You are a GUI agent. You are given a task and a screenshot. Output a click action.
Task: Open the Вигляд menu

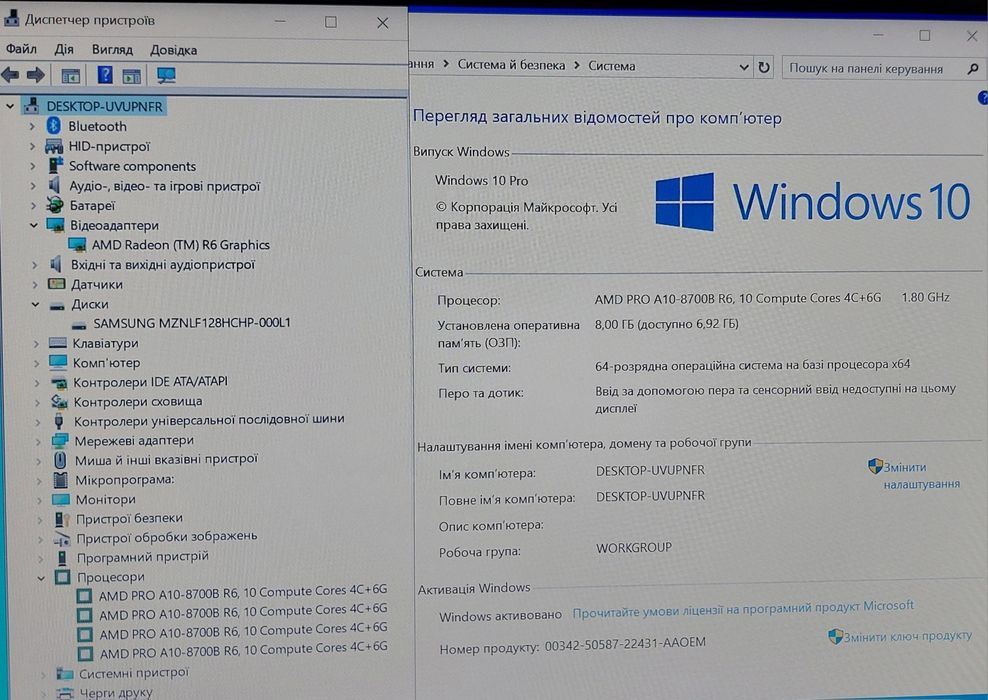(x=112, y=50)
